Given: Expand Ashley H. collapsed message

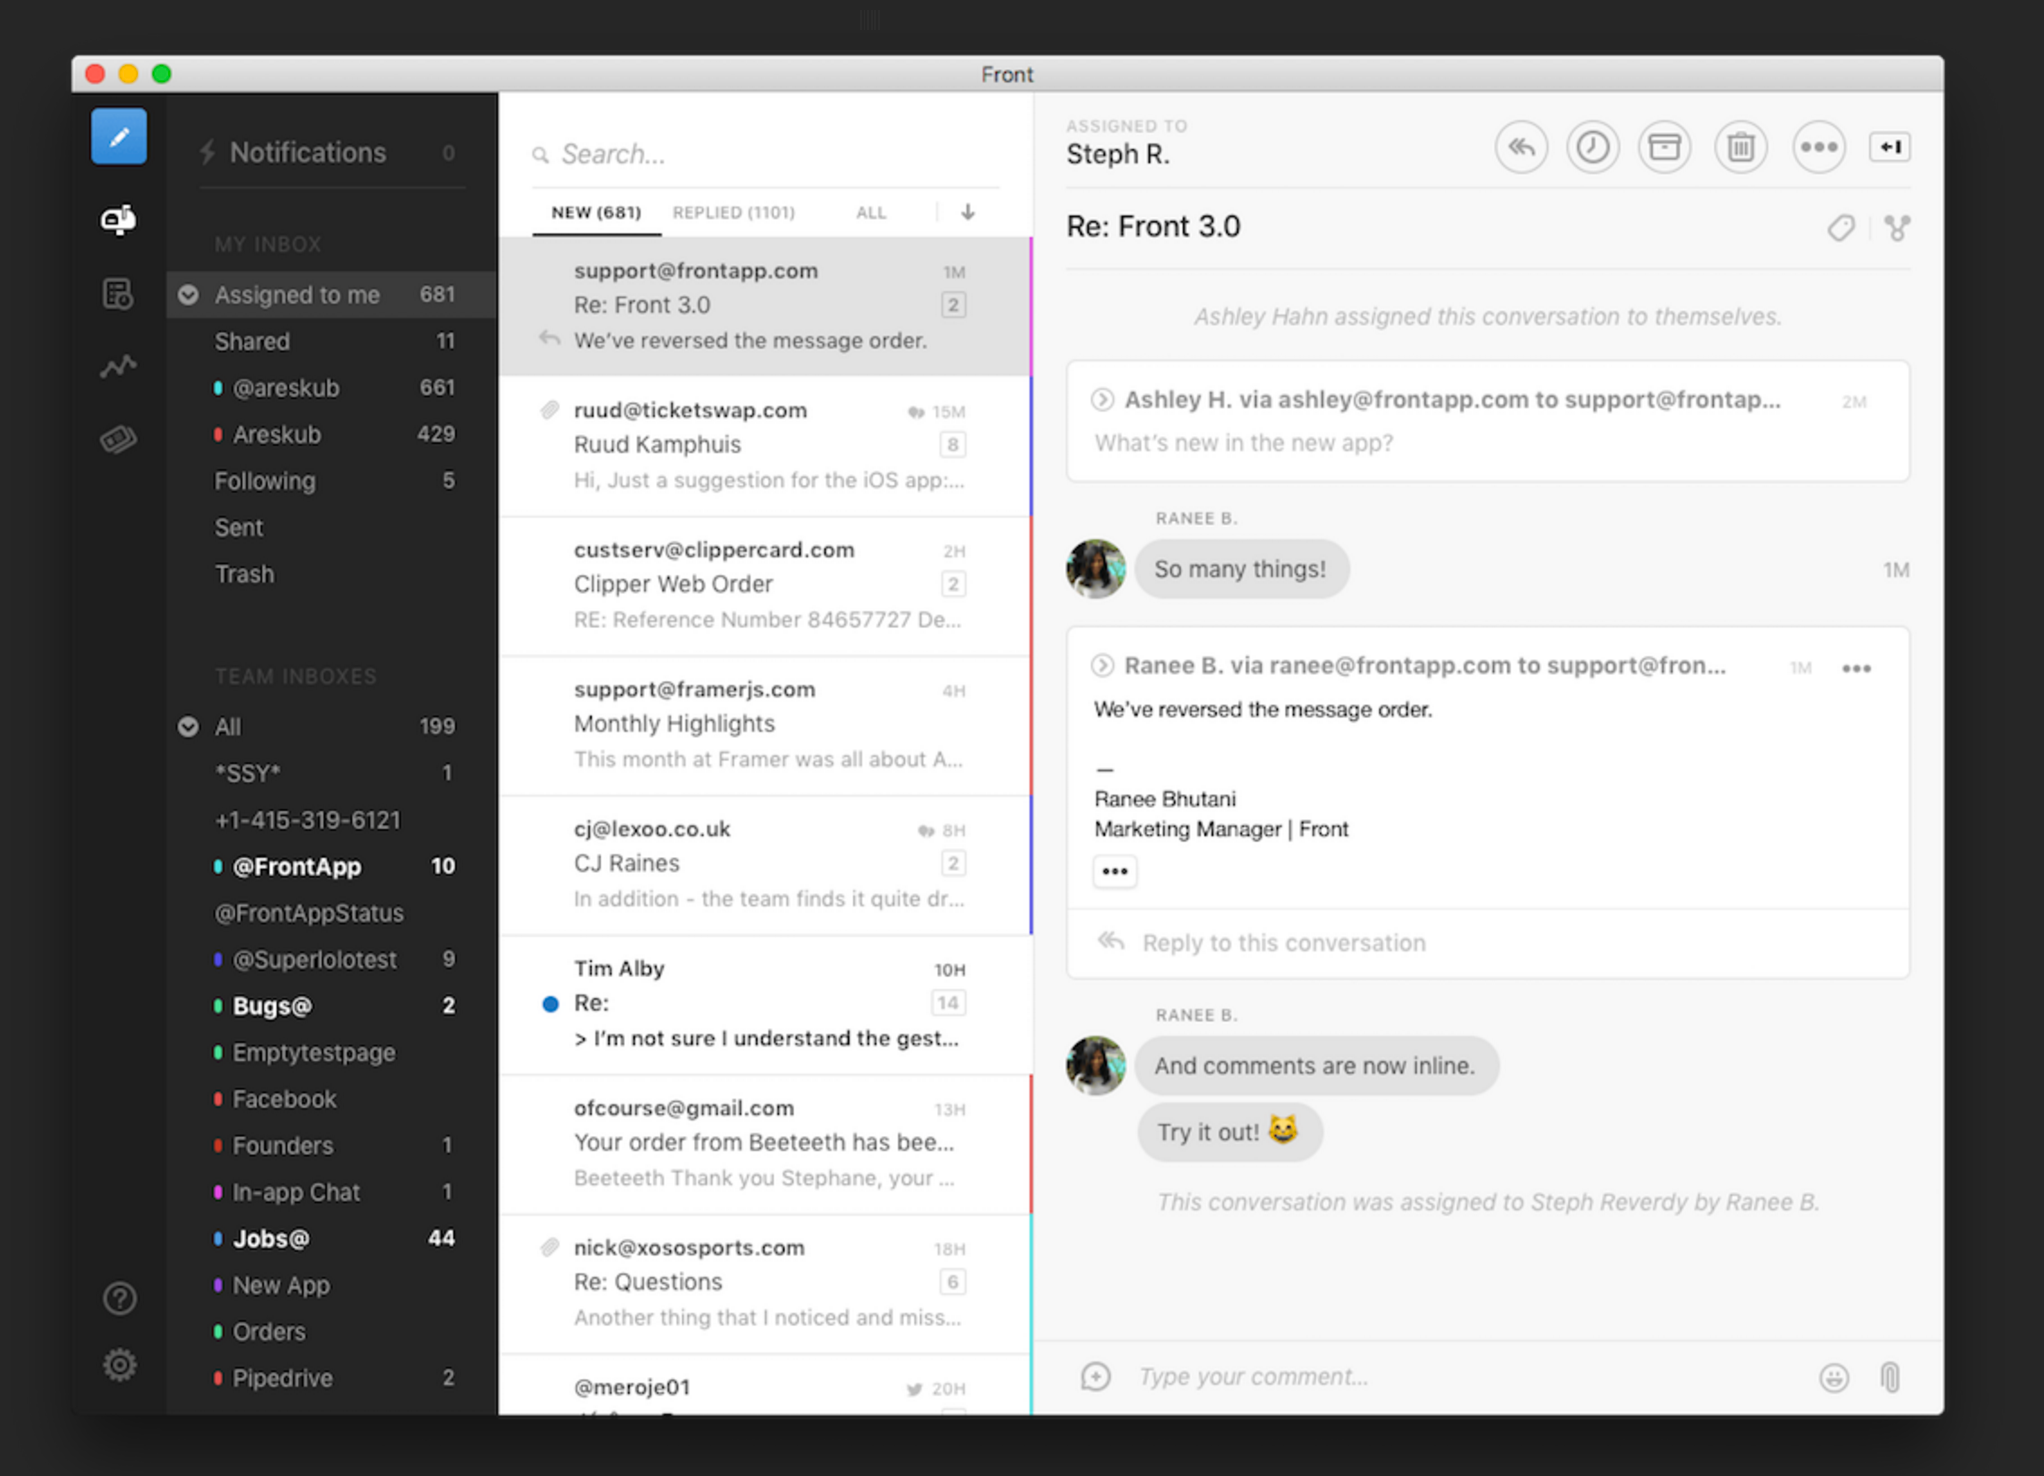Looking at the screenshot, I should [1102, 400].
